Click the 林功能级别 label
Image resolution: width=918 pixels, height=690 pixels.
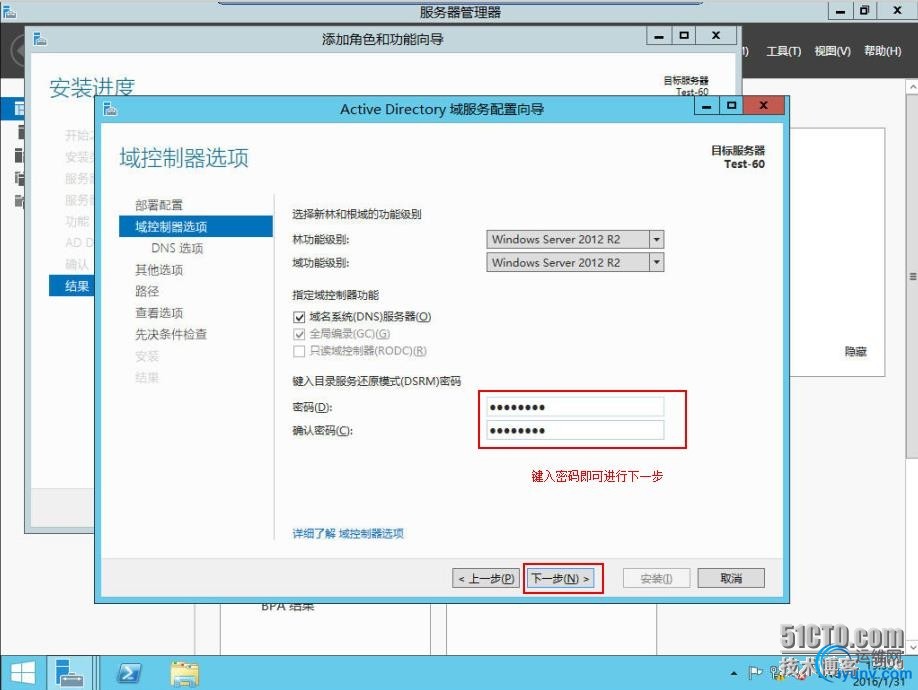point(321,239)
